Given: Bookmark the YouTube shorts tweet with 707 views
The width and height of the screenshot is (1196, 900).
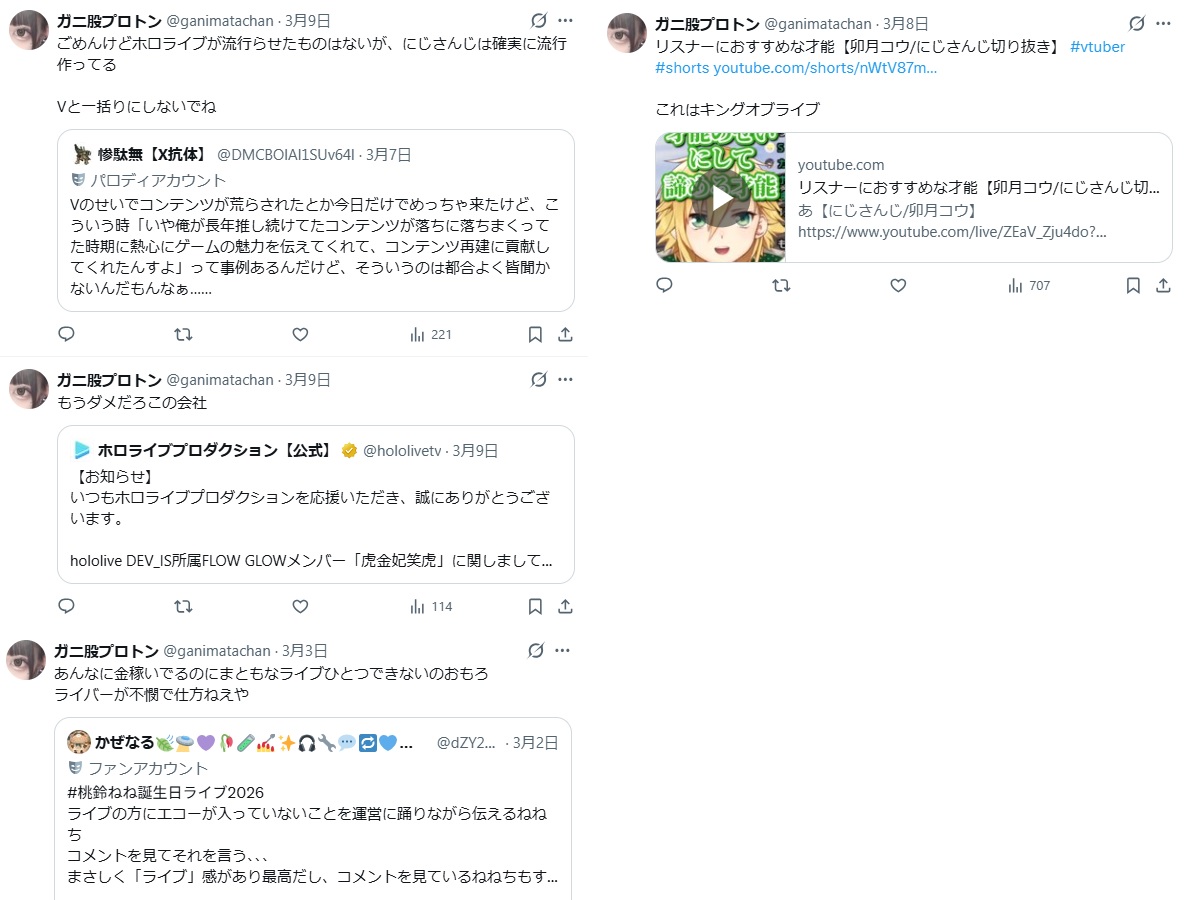Looking at the screenshot, I should (1133, 285).
